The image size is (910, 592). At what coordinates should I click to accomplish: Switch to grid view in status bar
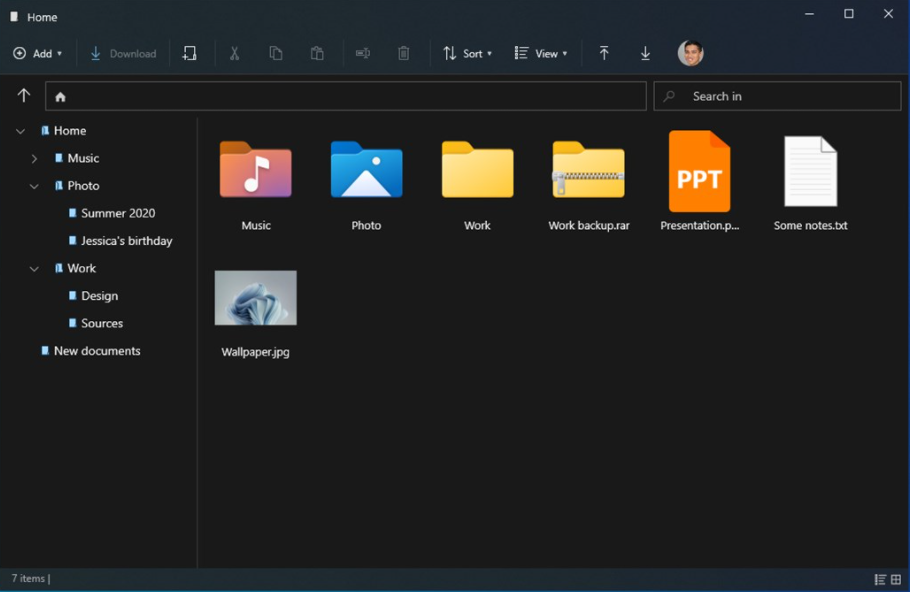tap(896, 579)
